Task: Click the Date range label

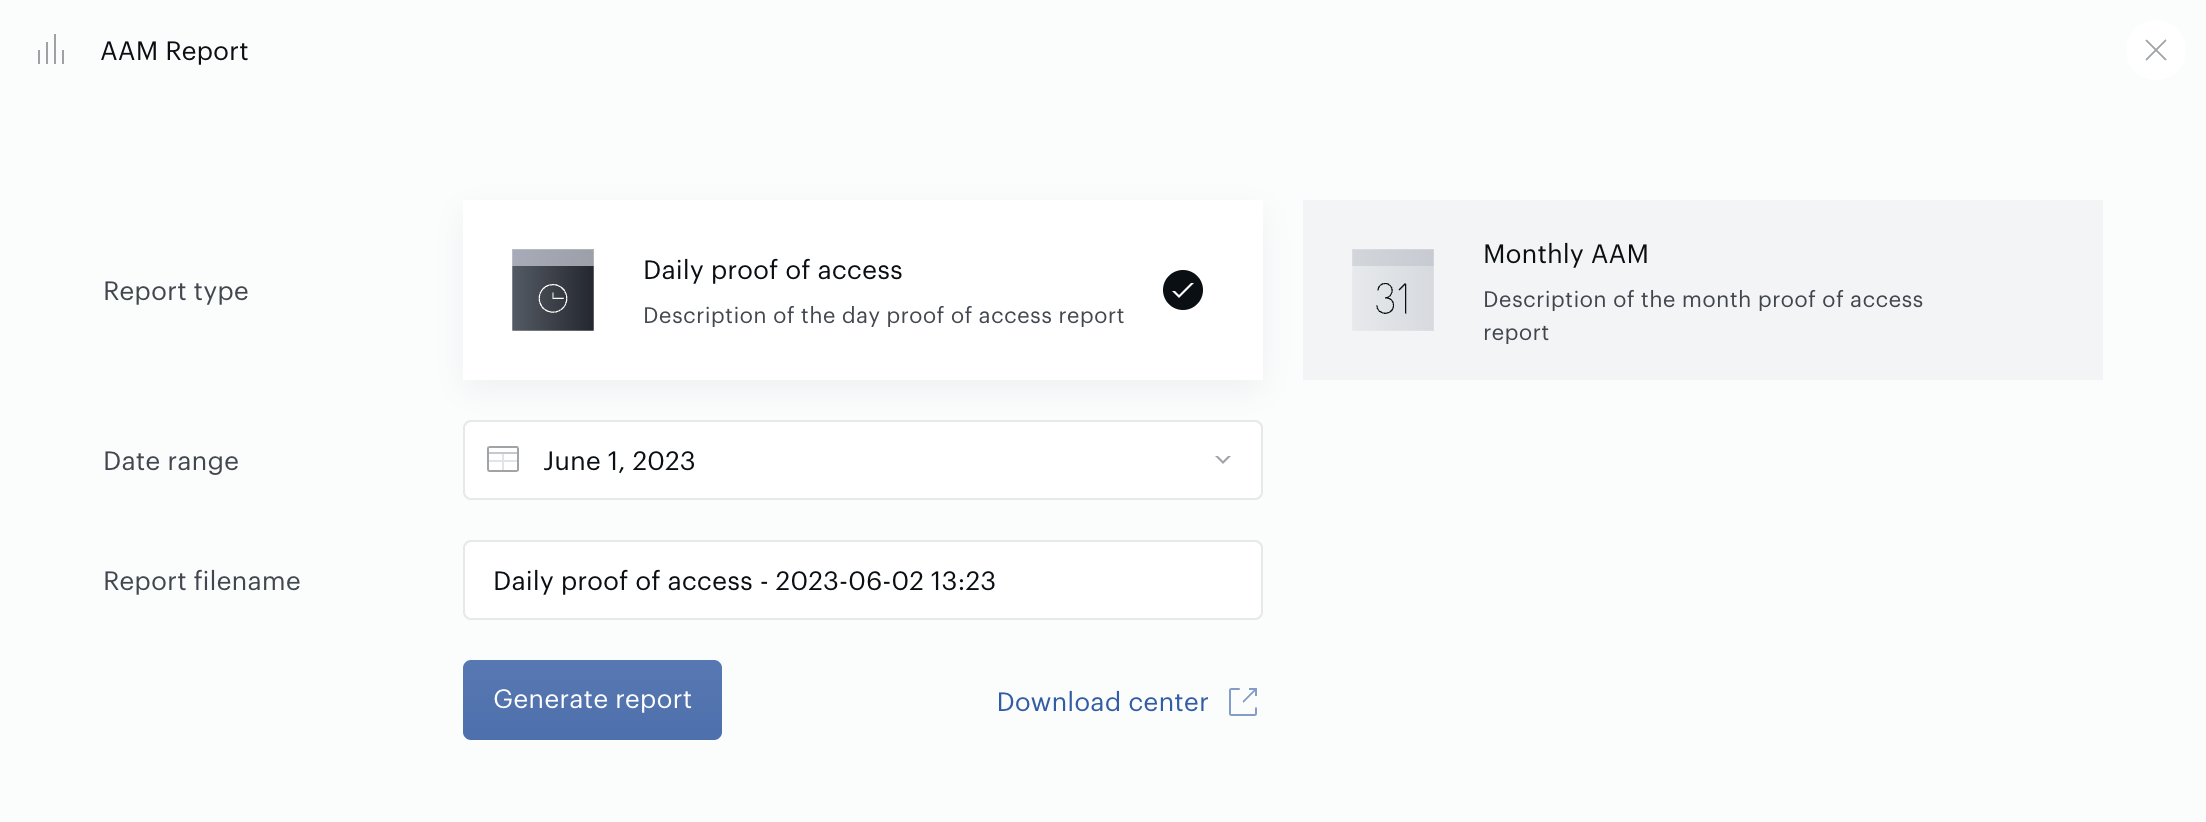Action: coord(171,461)
